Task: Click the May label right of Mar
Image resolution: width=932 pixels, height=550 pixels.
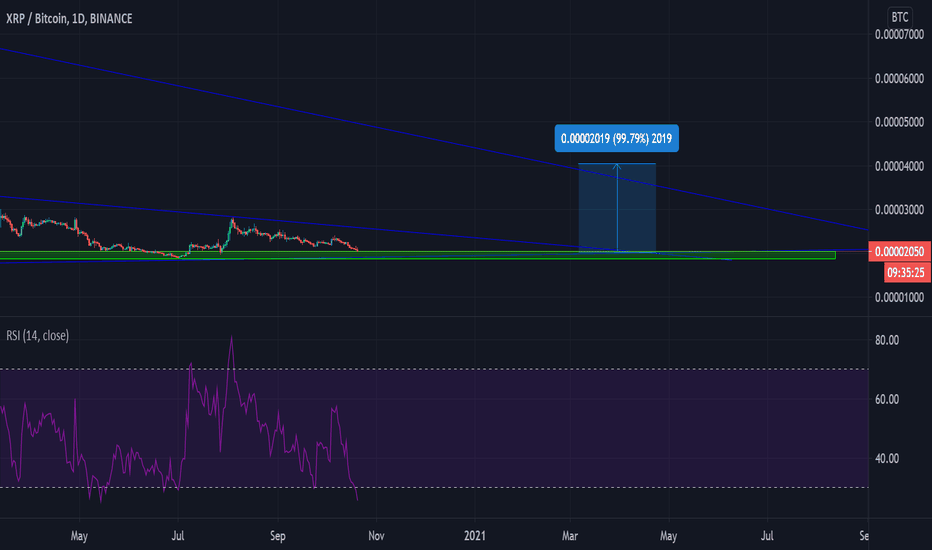Action: tap(669, 536)
